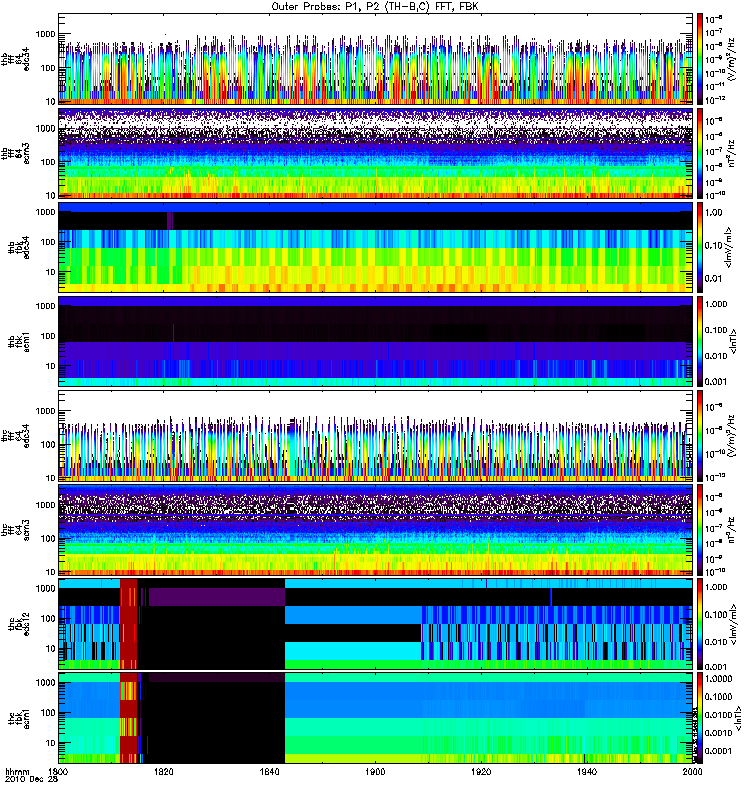Image resolution: width=750 pixels, height=800 pixels.
Task: Click the <|mV/m|> unit label beside thb fbk colorbar
Action: point(729,247)
